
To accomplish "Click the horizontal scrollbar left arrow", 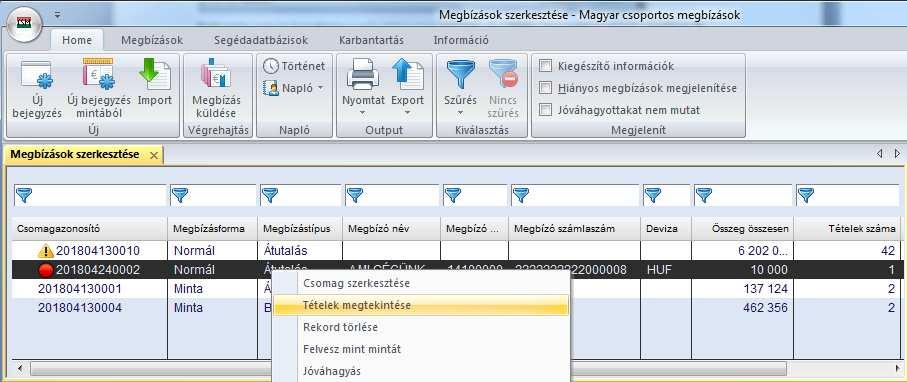I will tap(21, 368).
